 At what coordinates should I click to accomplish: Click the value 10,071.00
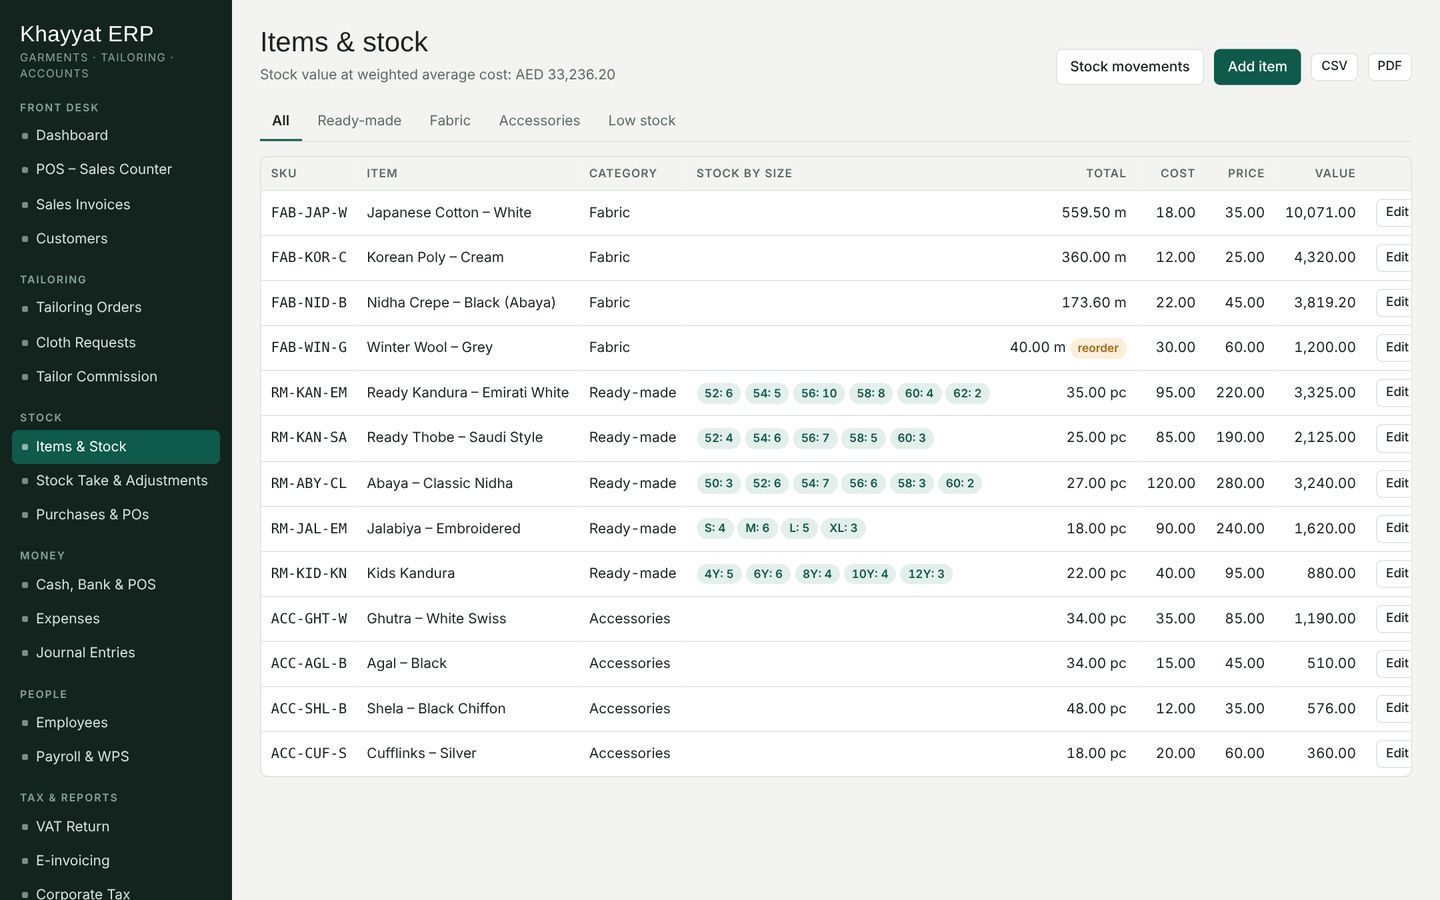[1320, 212]
